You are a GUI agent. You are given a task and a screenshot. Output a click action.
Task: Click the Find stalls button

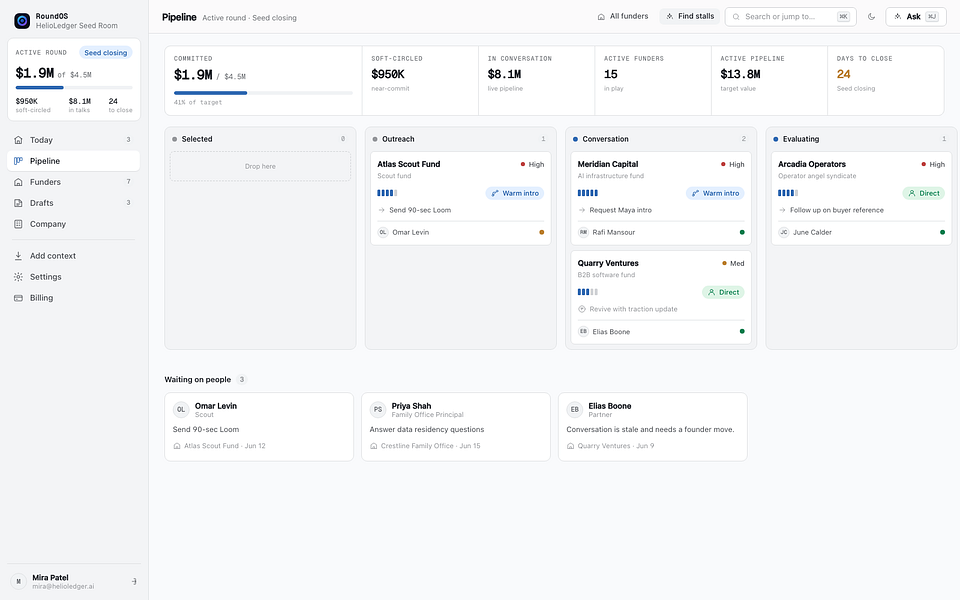[x=690, y=17]
